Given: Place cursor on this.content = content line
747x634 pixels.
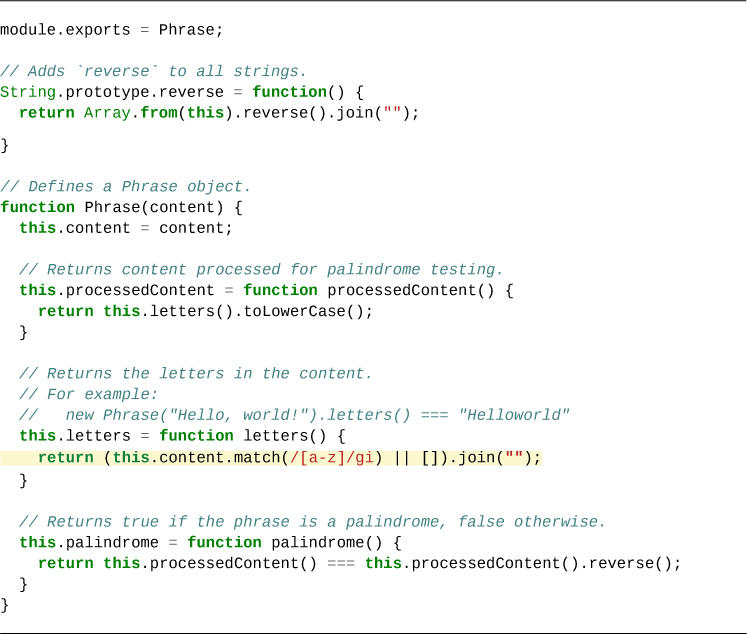Looking at the screenshot, I should (125, 228).
